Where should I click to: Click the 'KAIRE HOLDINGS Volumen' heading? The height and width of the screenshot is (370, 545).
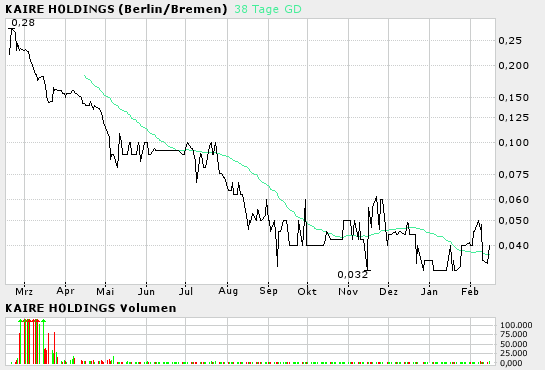(91, 308)
